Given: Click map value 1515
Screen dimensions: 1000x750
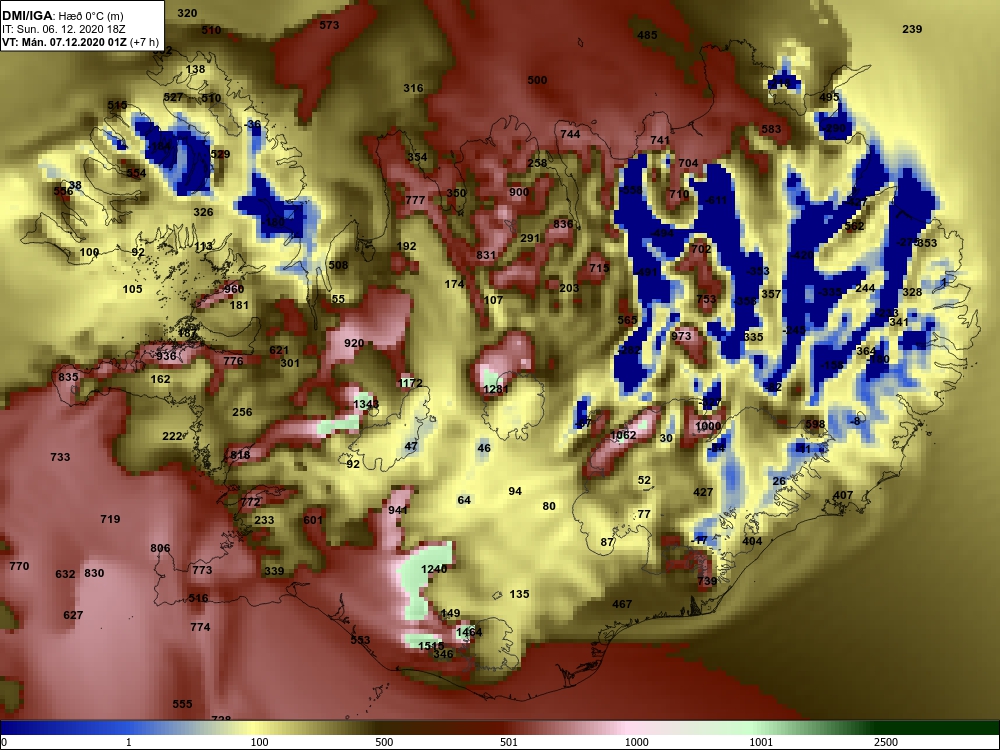Looking at the screenshot, I should [431, 646].
